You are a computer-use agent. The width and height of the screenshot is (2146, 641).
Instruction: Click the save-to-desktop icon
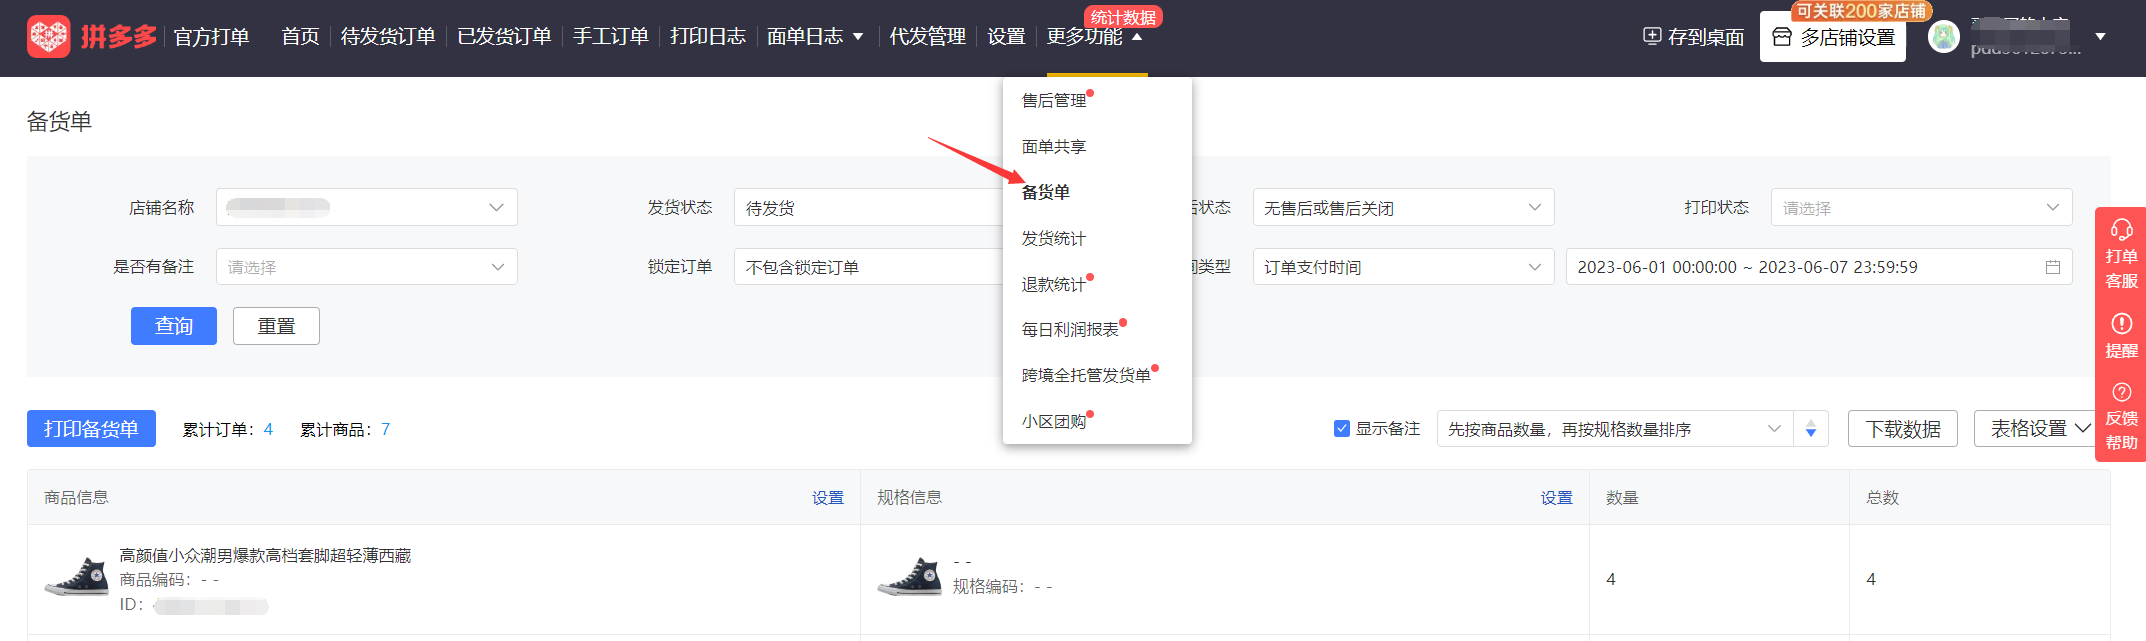coord(1652,36)
